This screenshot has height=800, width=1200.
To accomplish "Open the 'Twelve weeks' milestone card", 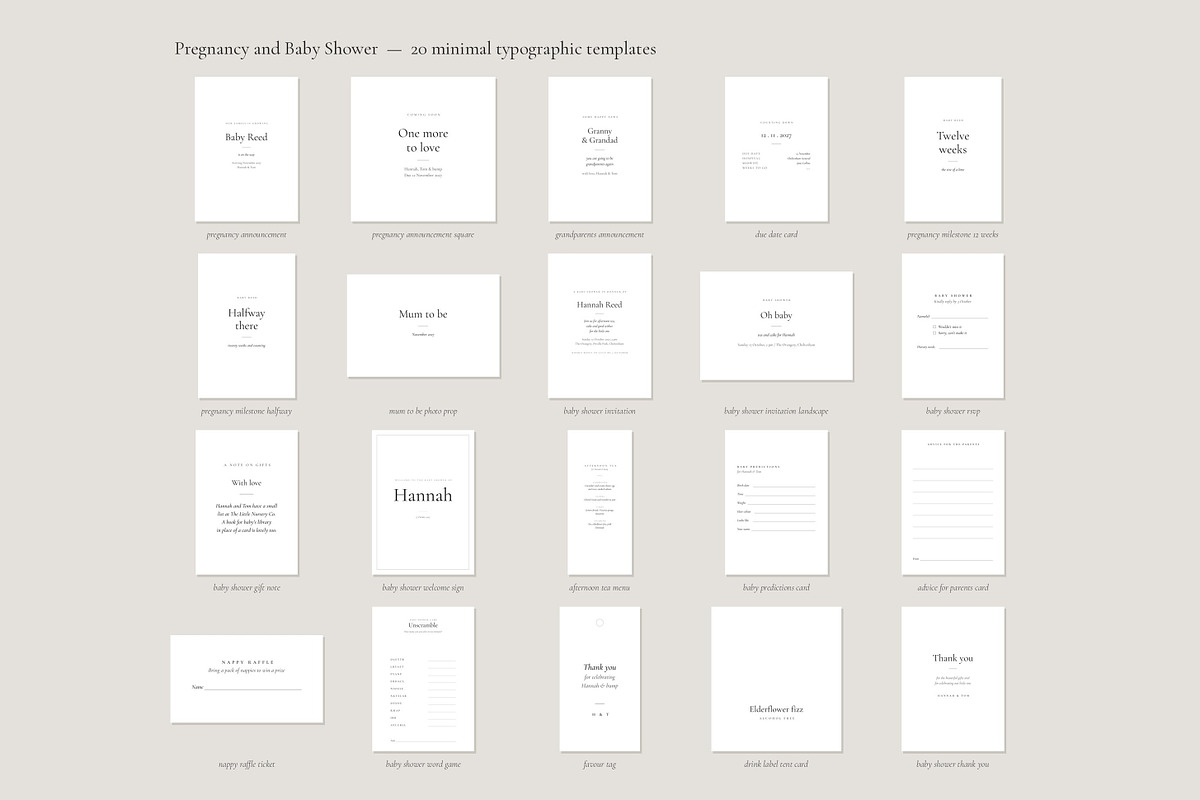I will (x=953, y=149).
